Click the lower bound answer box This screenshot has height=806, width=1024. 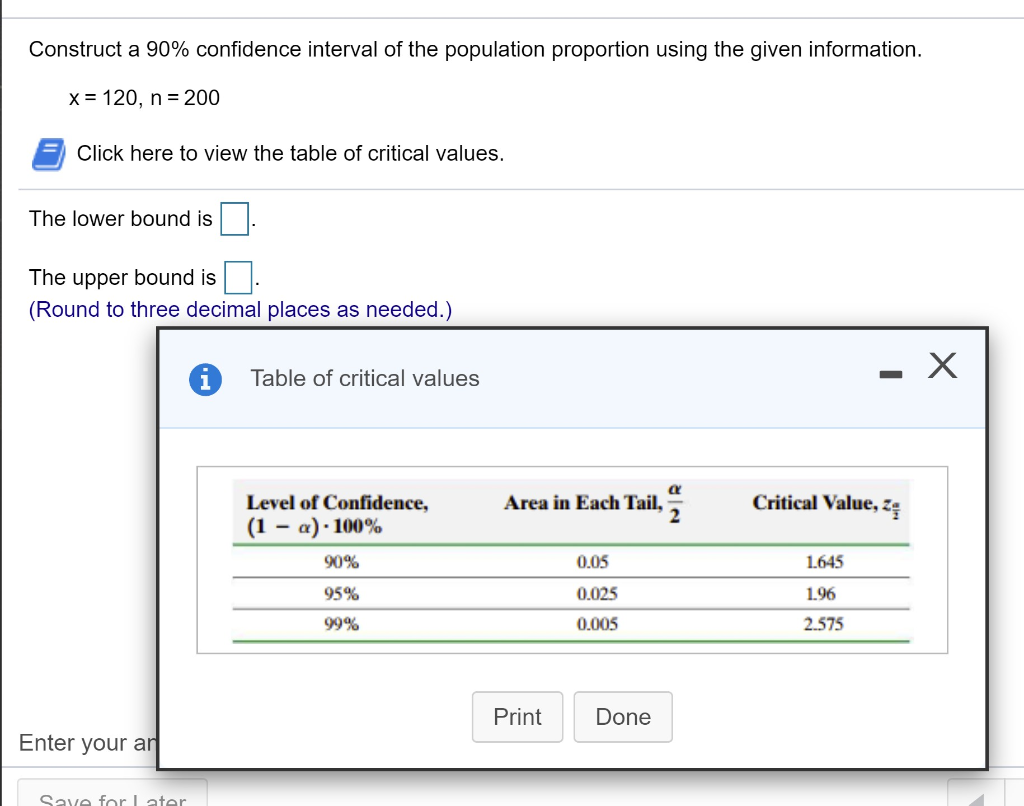click(x=234, y=219)
